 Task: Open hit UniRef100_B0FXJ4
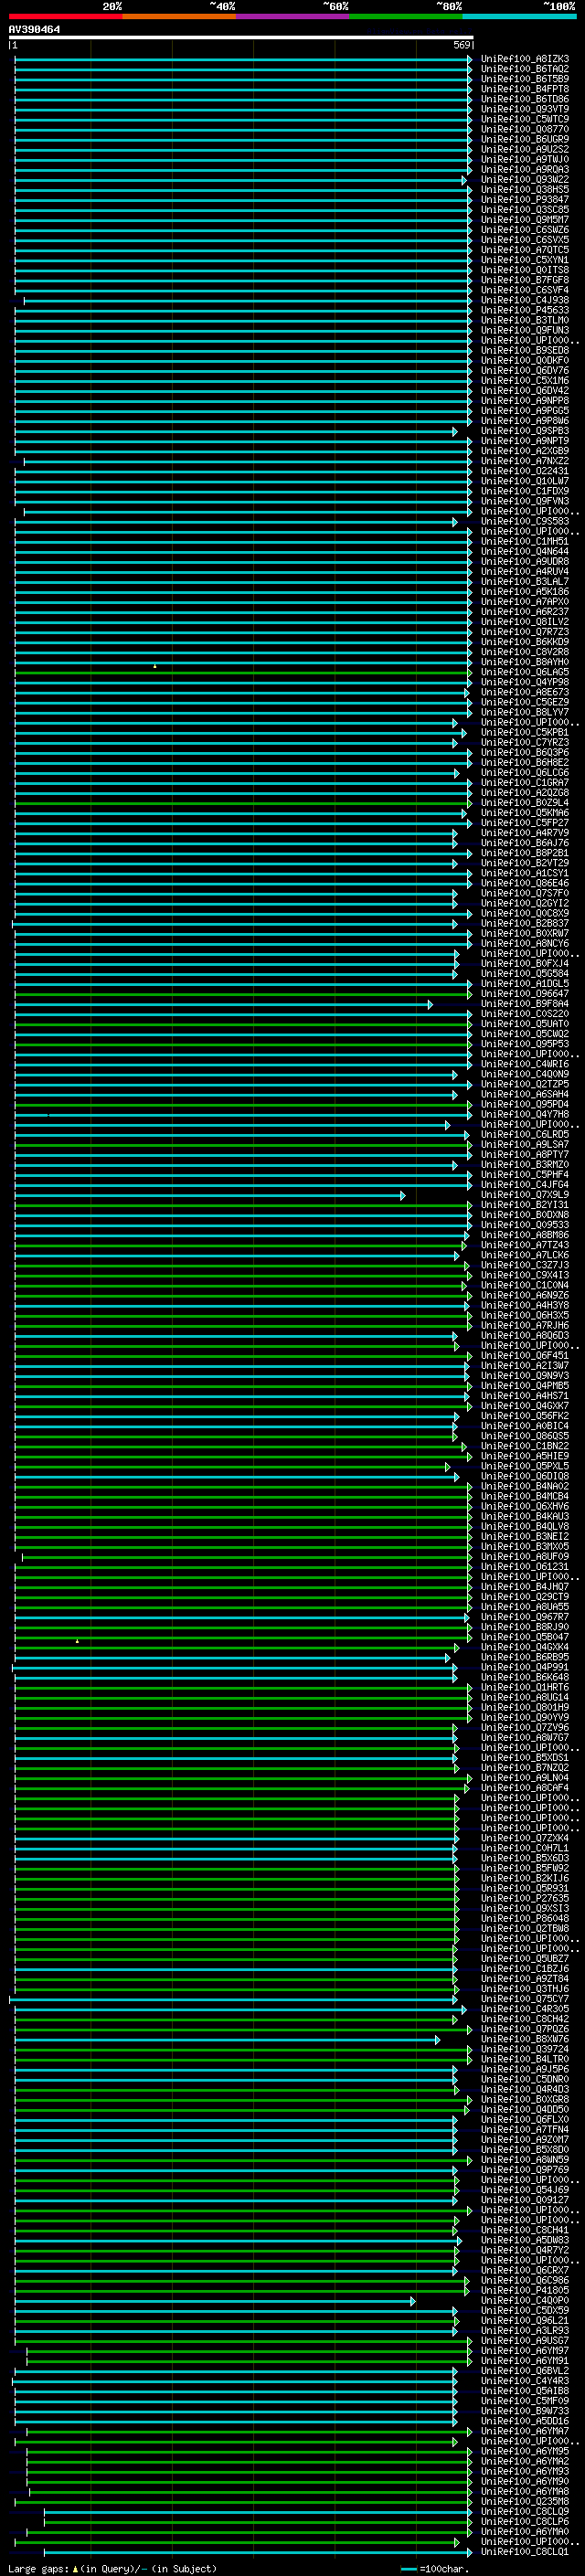[525, 964]
